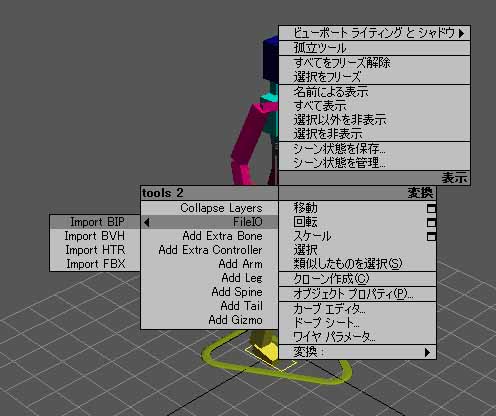Choose Add Extra Controller
The height and width of the screenshot is (416, 496).
pos(209,250)
